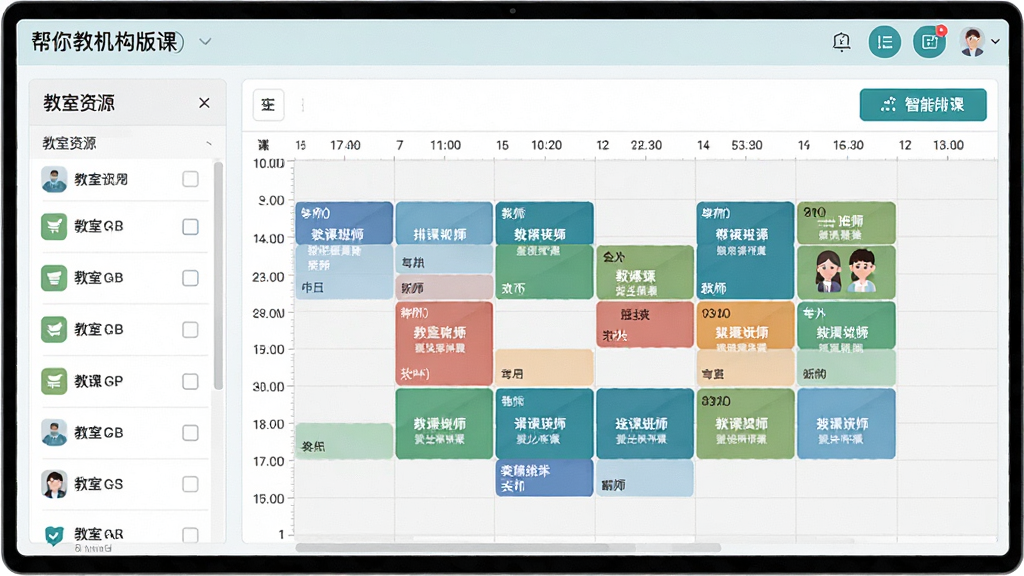The width and height of the screenshot is (1024, 576).
Task: Click the green cart icon under the first man avatar
Action: (x=54, y=227)
